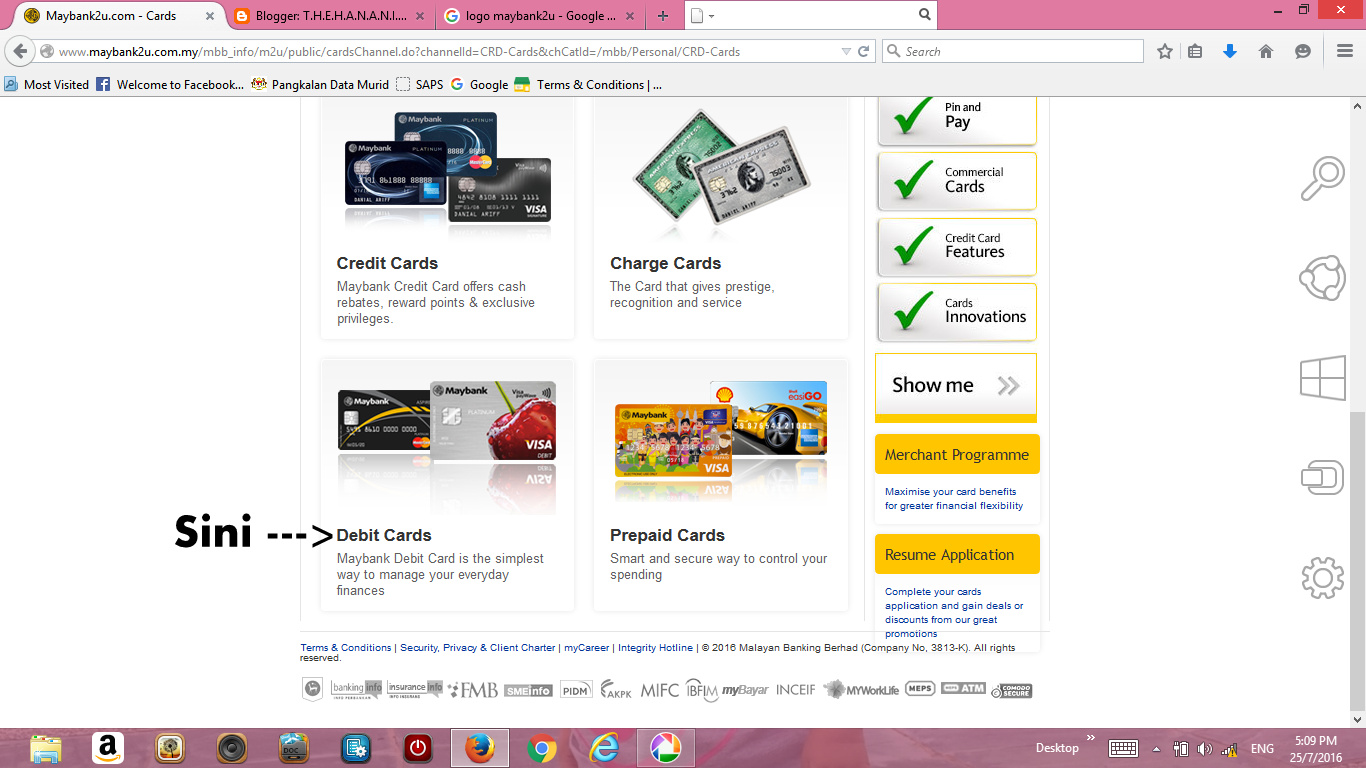The image size is (1366, 768).
Task: Open the Debit Cards link
Action: (384, 535)
